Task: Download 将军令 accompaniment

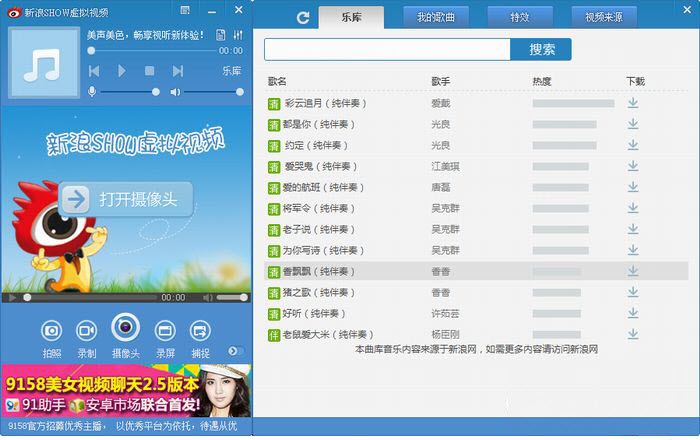Action: (x=633, y=208)
